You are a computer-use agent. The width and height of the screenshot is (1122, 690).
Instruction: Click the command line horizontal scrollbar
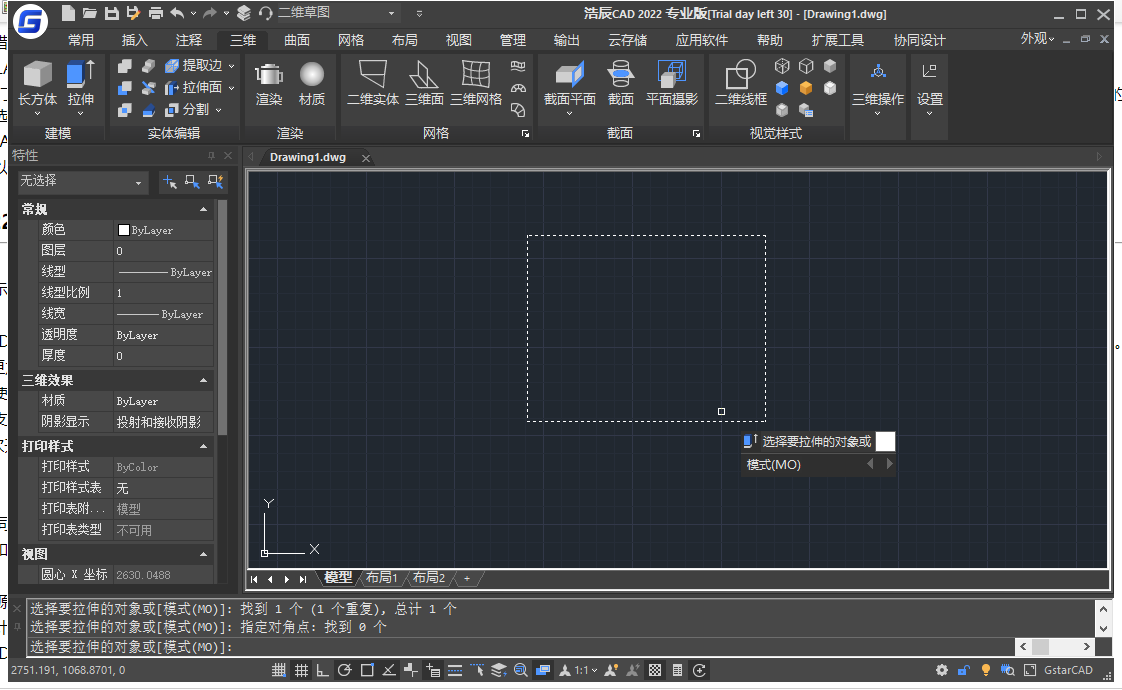(1055, 647)
